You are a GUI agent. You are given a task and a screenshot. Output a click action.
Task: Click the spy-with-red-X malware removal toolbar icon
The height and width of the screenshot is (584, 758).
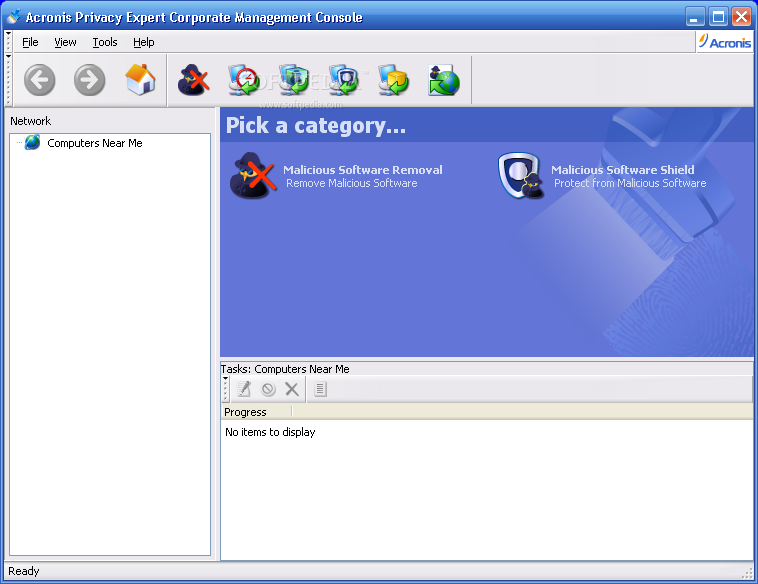(x=193, y=80)
